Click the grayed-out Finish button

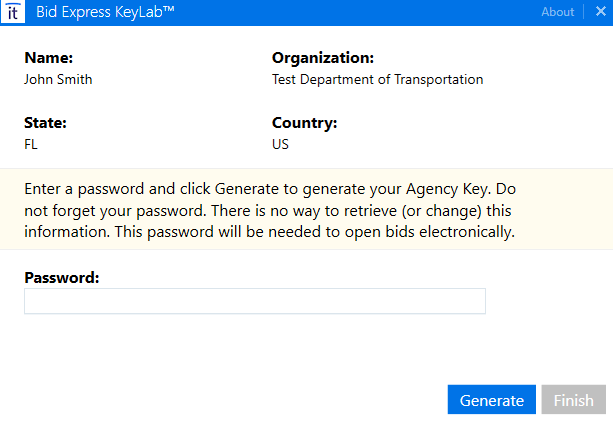(573, 400)
